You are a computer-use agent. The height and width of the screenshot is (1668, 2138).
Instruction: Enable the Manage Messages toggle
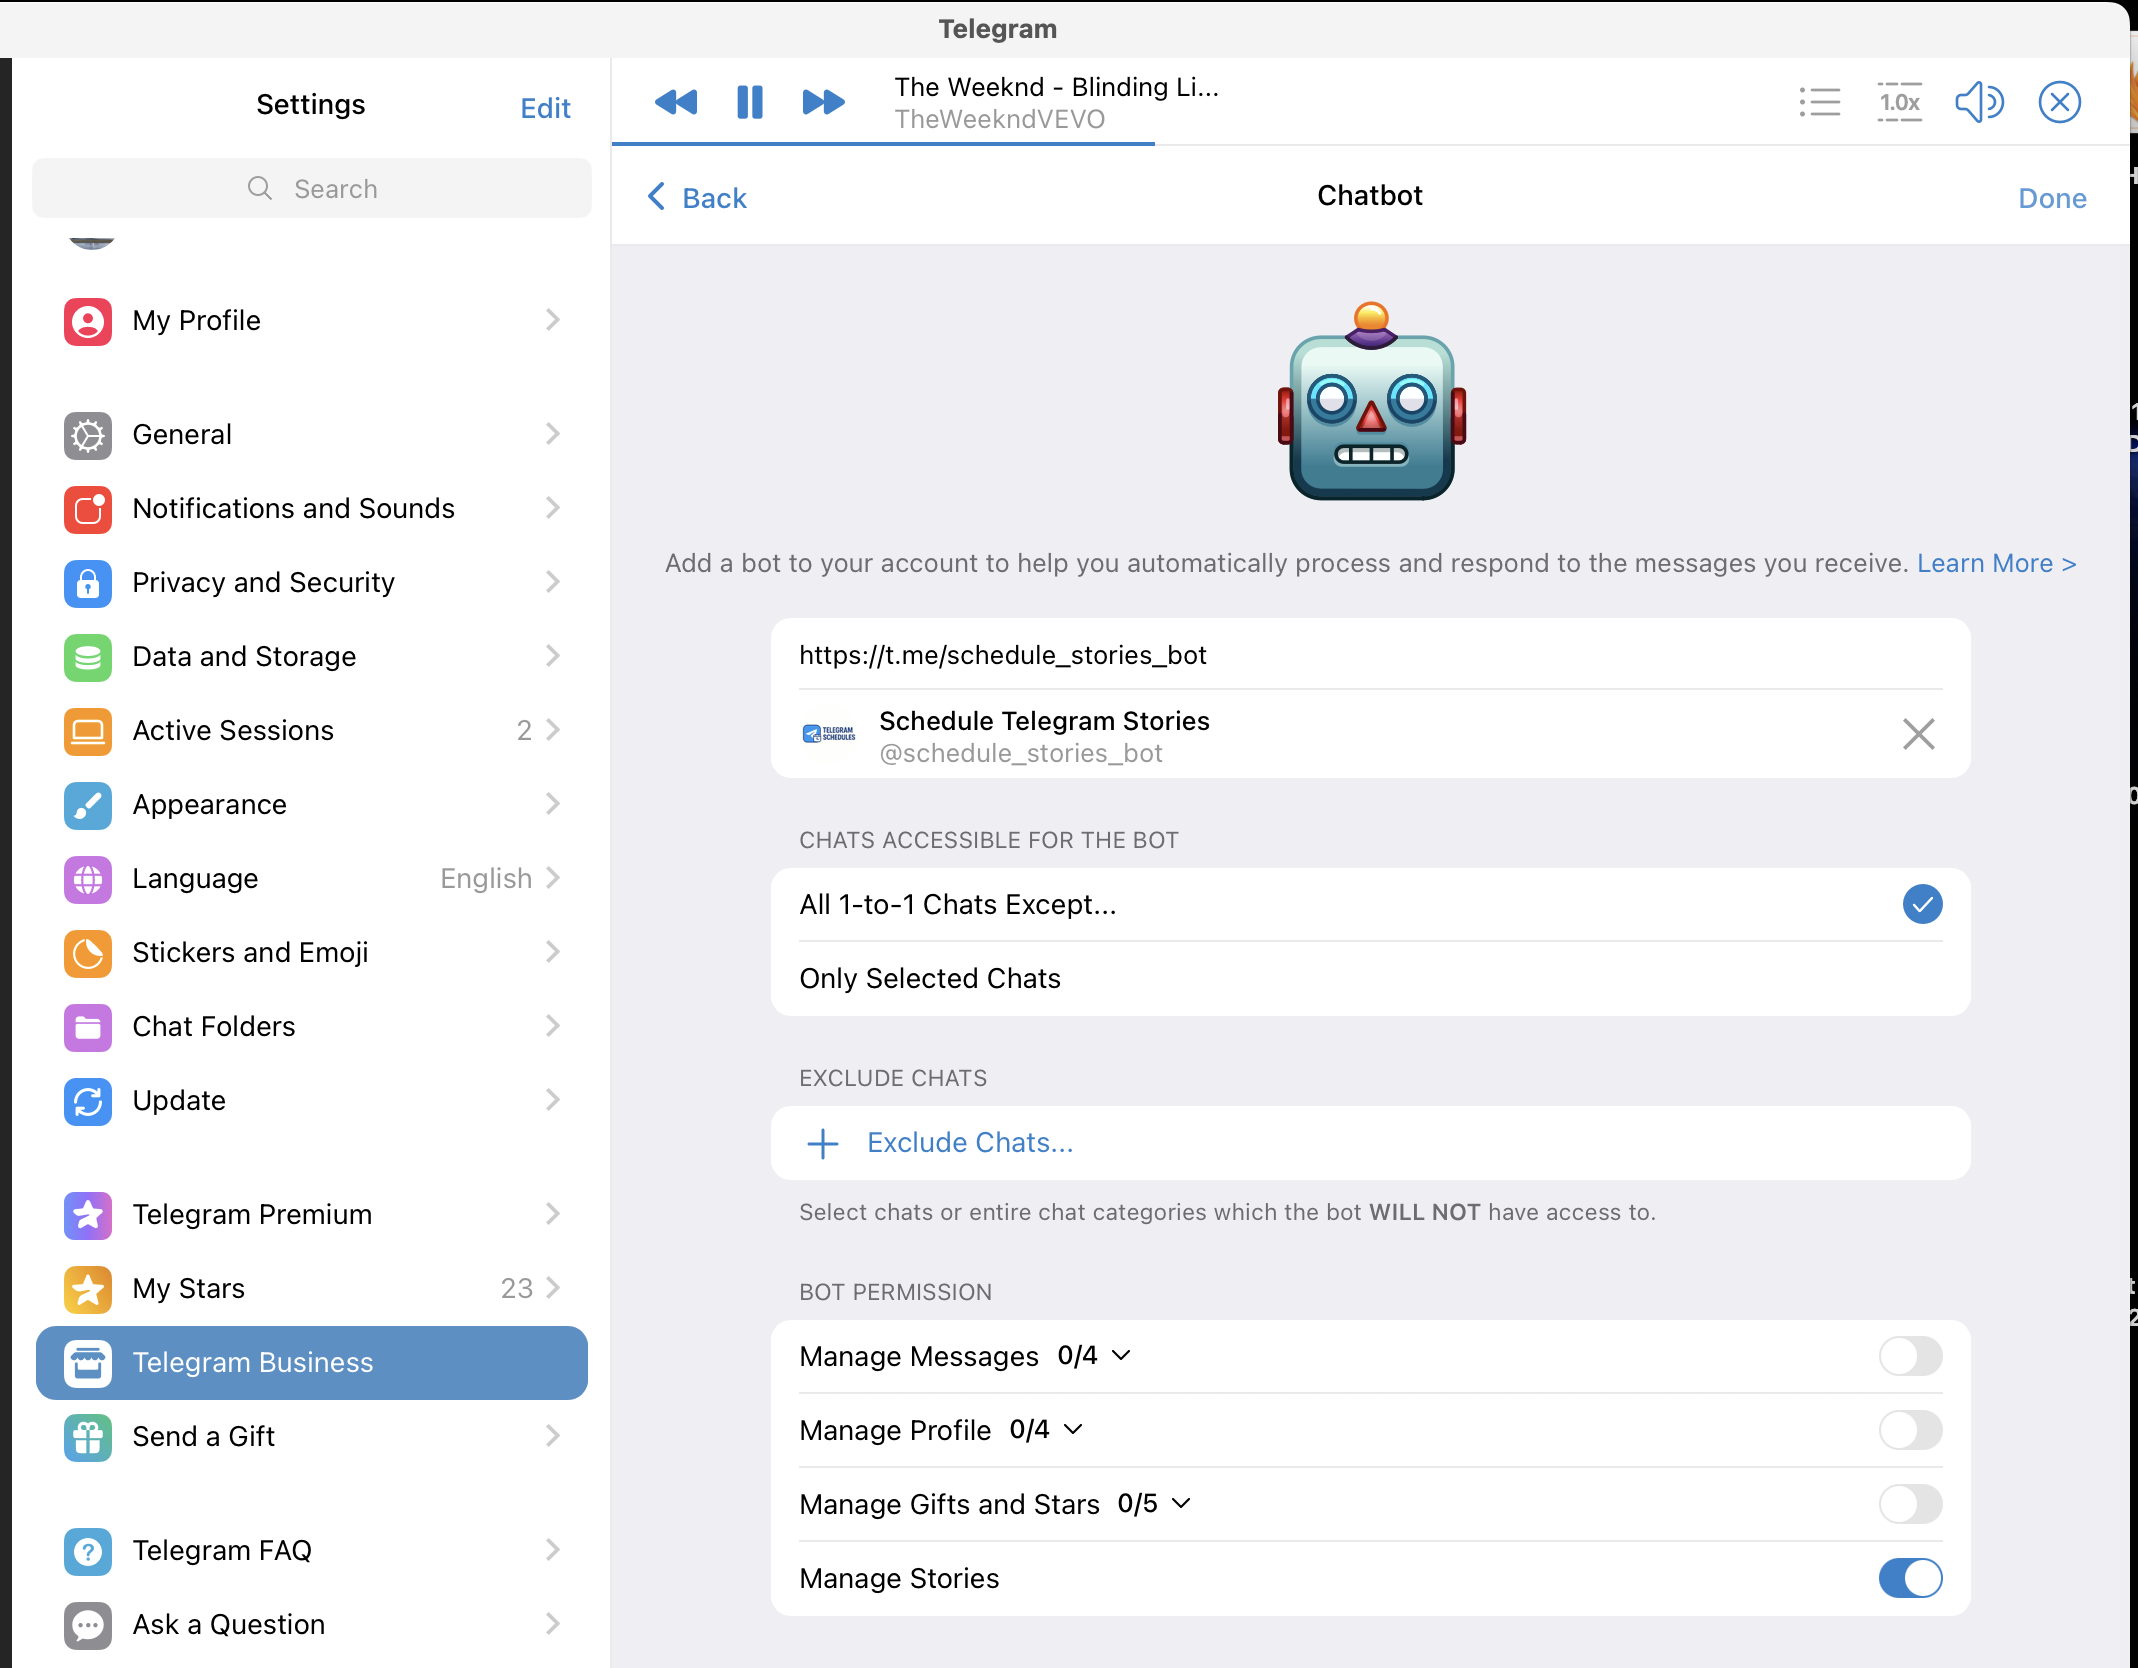point(1910,1357)
